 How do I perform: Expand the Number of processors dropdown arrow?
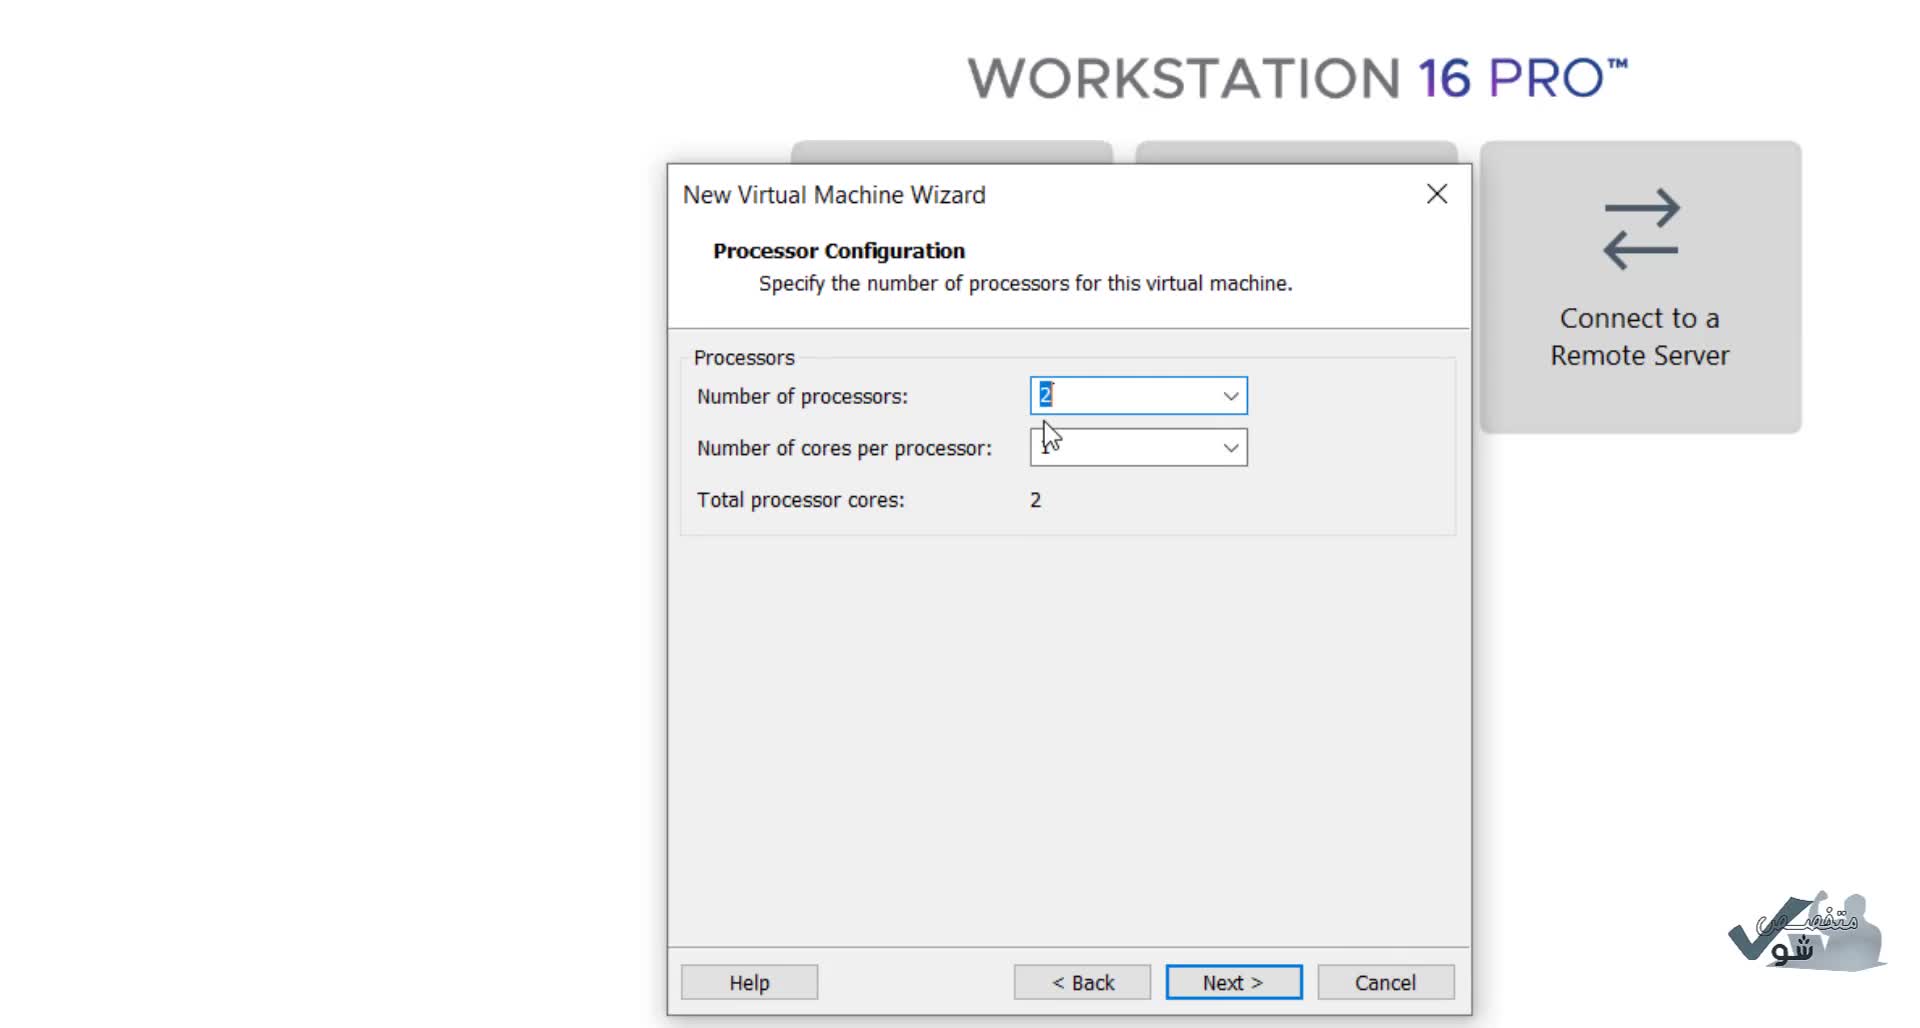click(x=1230, y=396)
